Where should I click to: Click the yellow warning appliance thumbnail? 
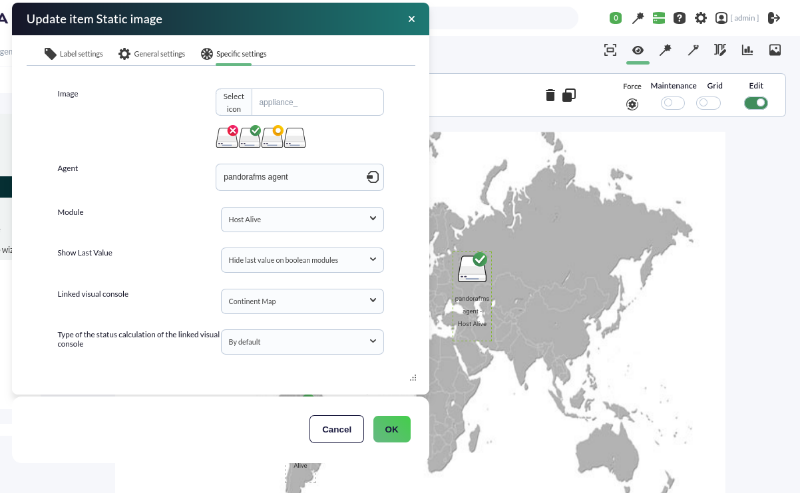272,137
